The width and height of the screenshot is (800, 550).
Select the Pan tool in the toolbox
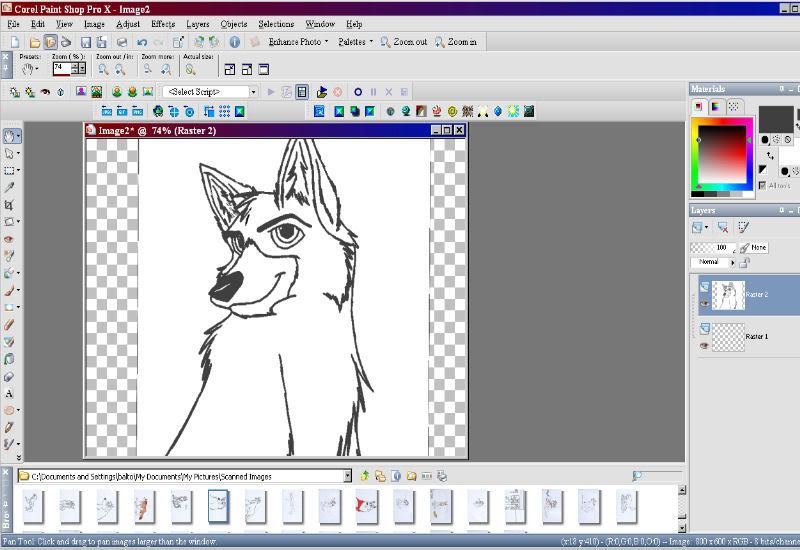(10, 136)
